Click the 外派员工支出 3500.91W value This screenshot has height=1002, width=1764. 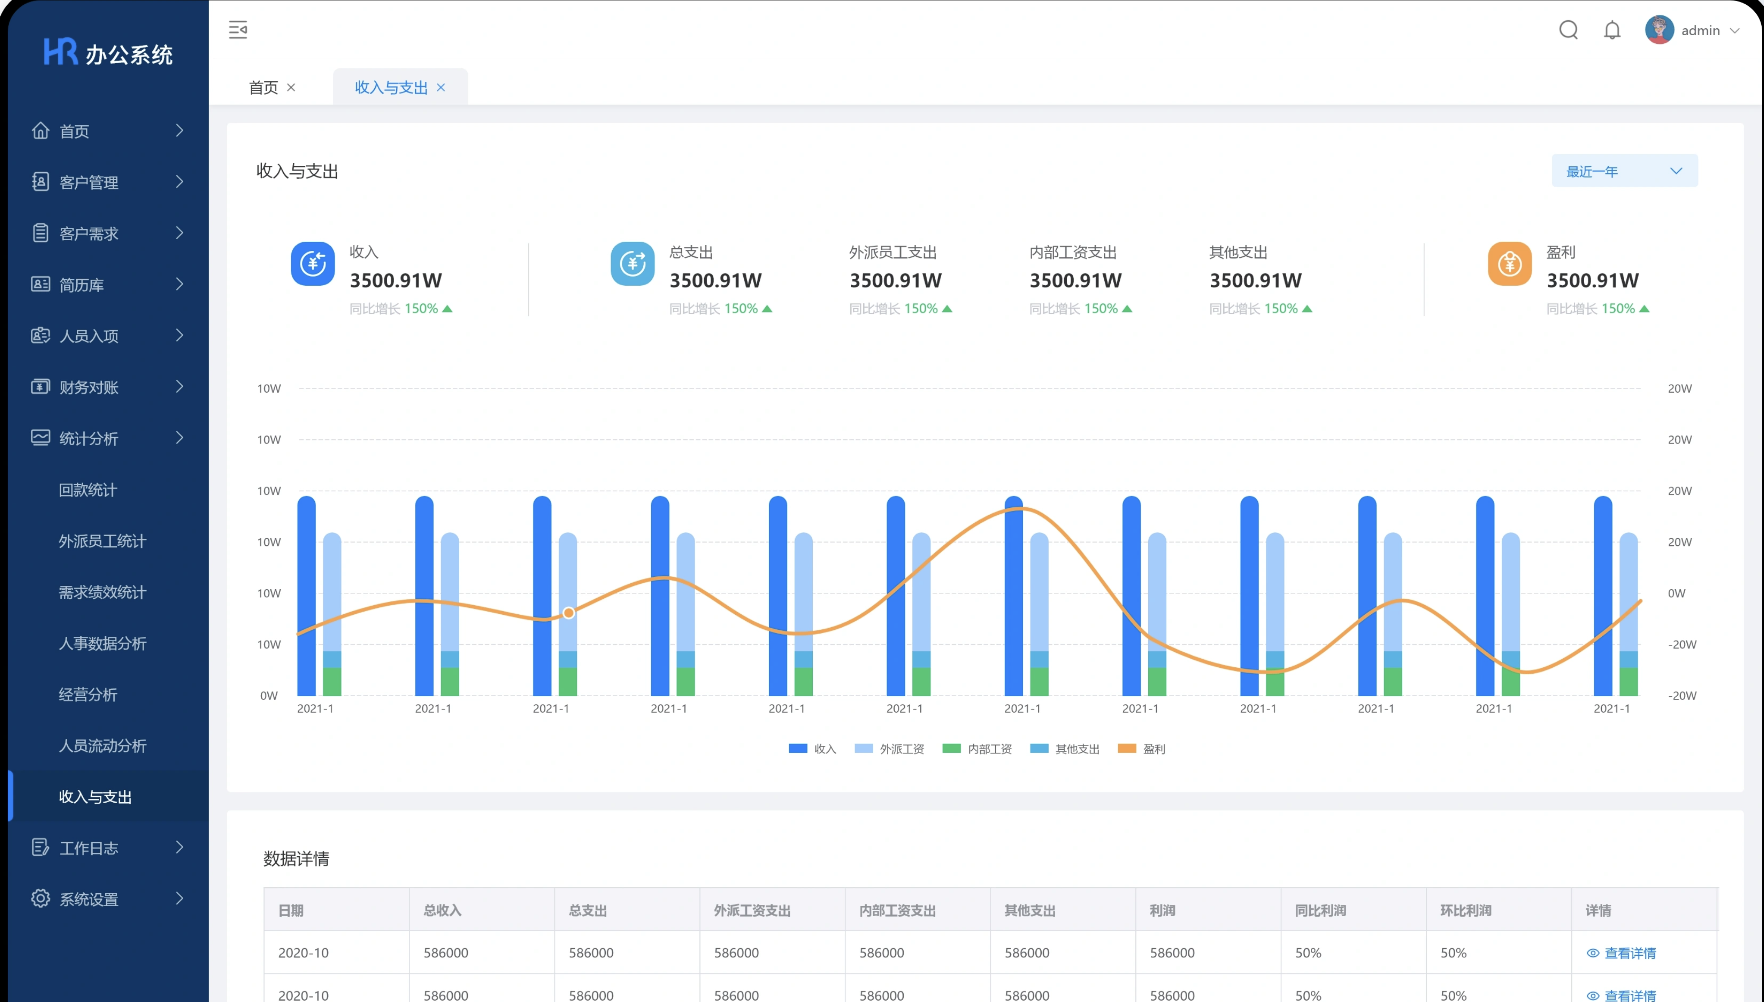click(x=896, y=281)
